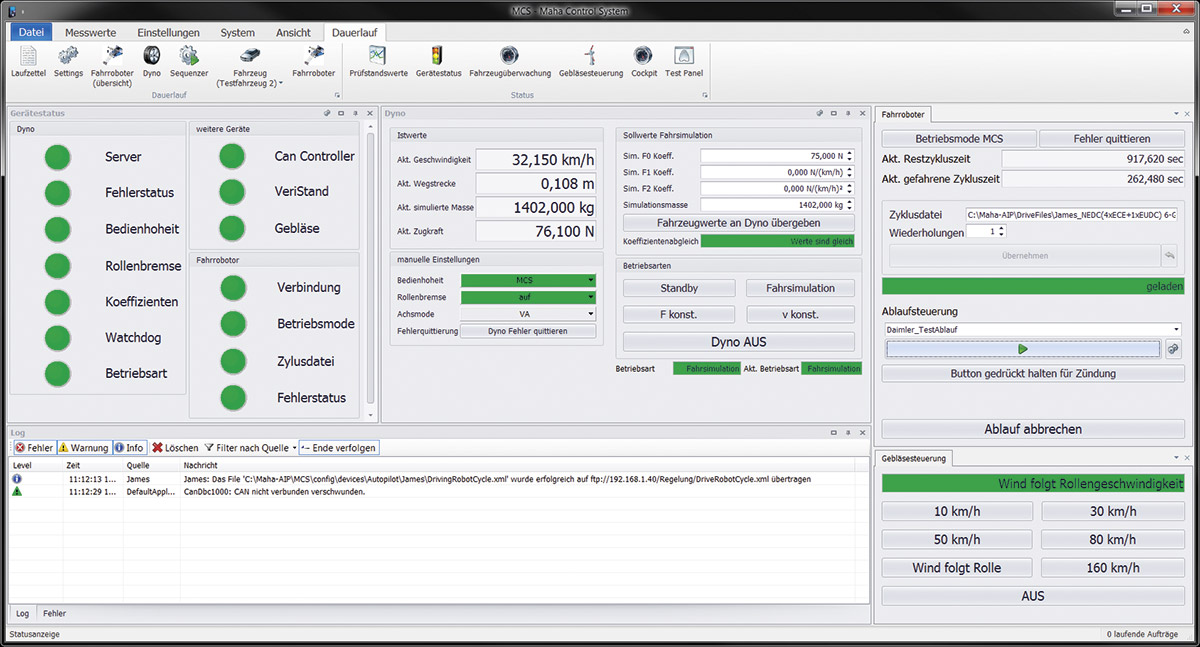Viewport: 1200px width, 647px height.
Task: Open Fahrzeugüberwachung from the ribbon
Action: tap(509, 59)
